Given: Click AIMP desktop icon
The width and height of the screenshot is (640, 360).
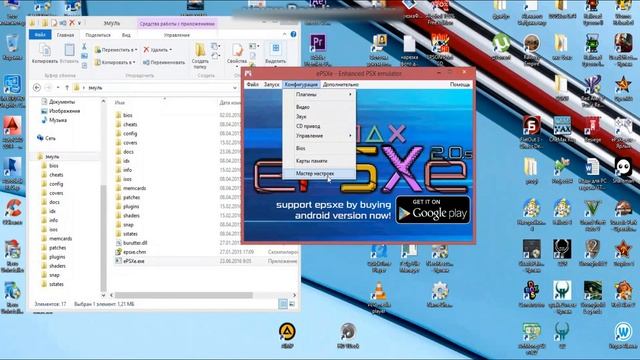Looking at the screenshot, I should point(287,336).
